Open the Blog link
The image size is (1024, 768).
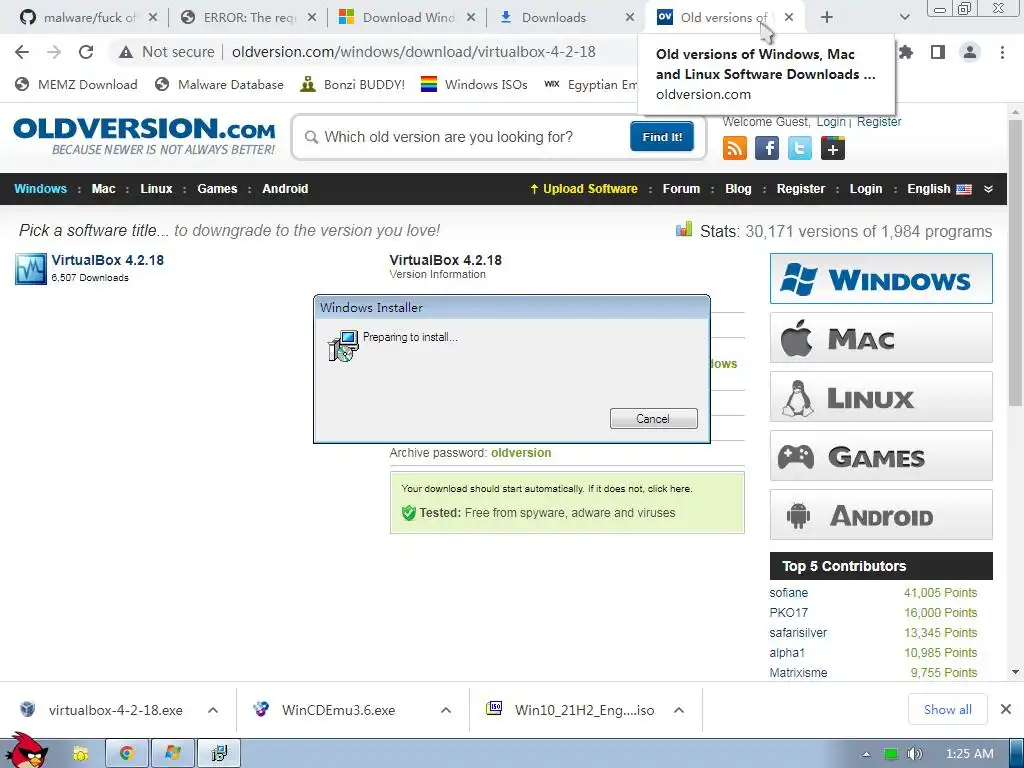pyautogui.click(x=738, y=189)
